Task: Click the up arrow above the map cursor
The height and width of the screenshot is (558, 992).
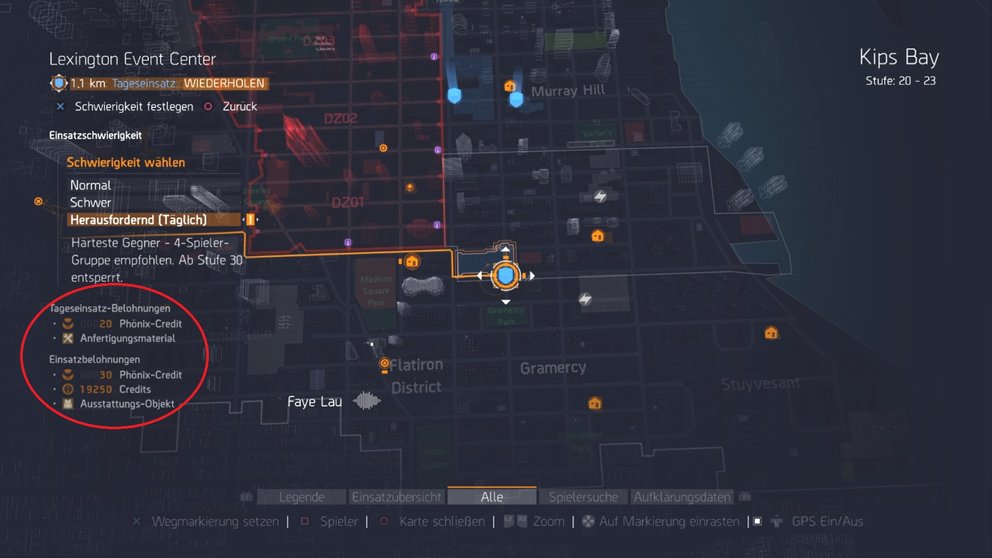Action: [505, 250]
